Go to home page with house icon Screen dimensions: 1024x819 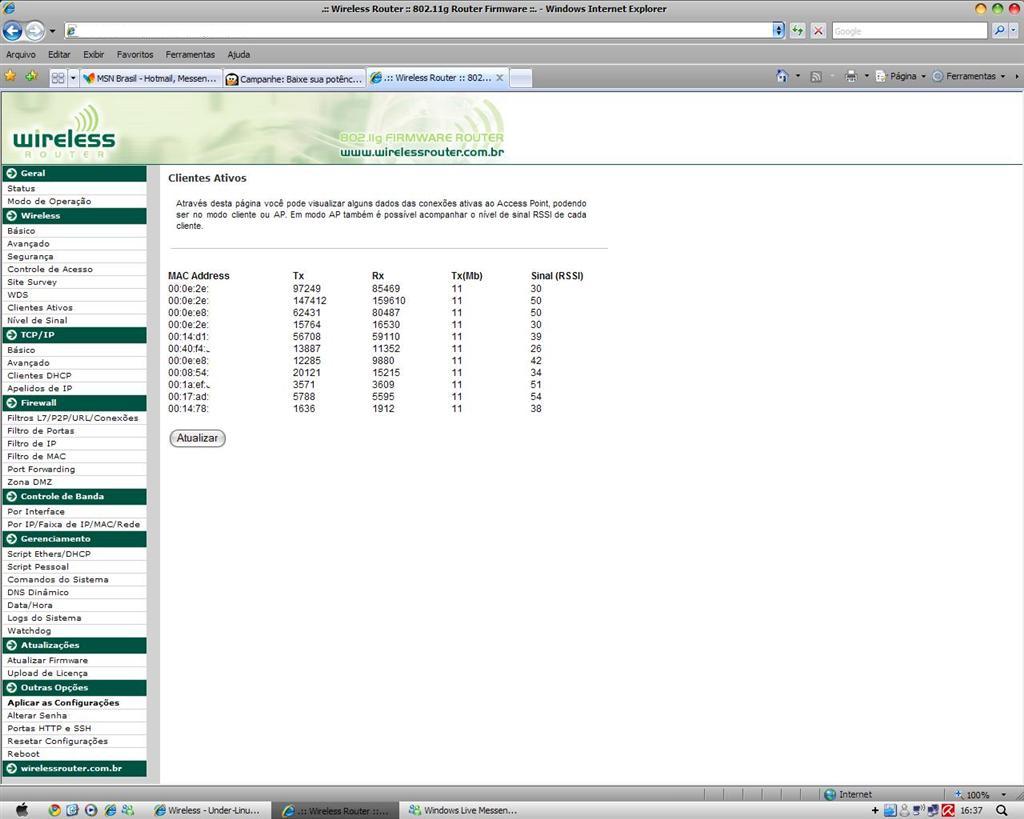coord(782,76)
